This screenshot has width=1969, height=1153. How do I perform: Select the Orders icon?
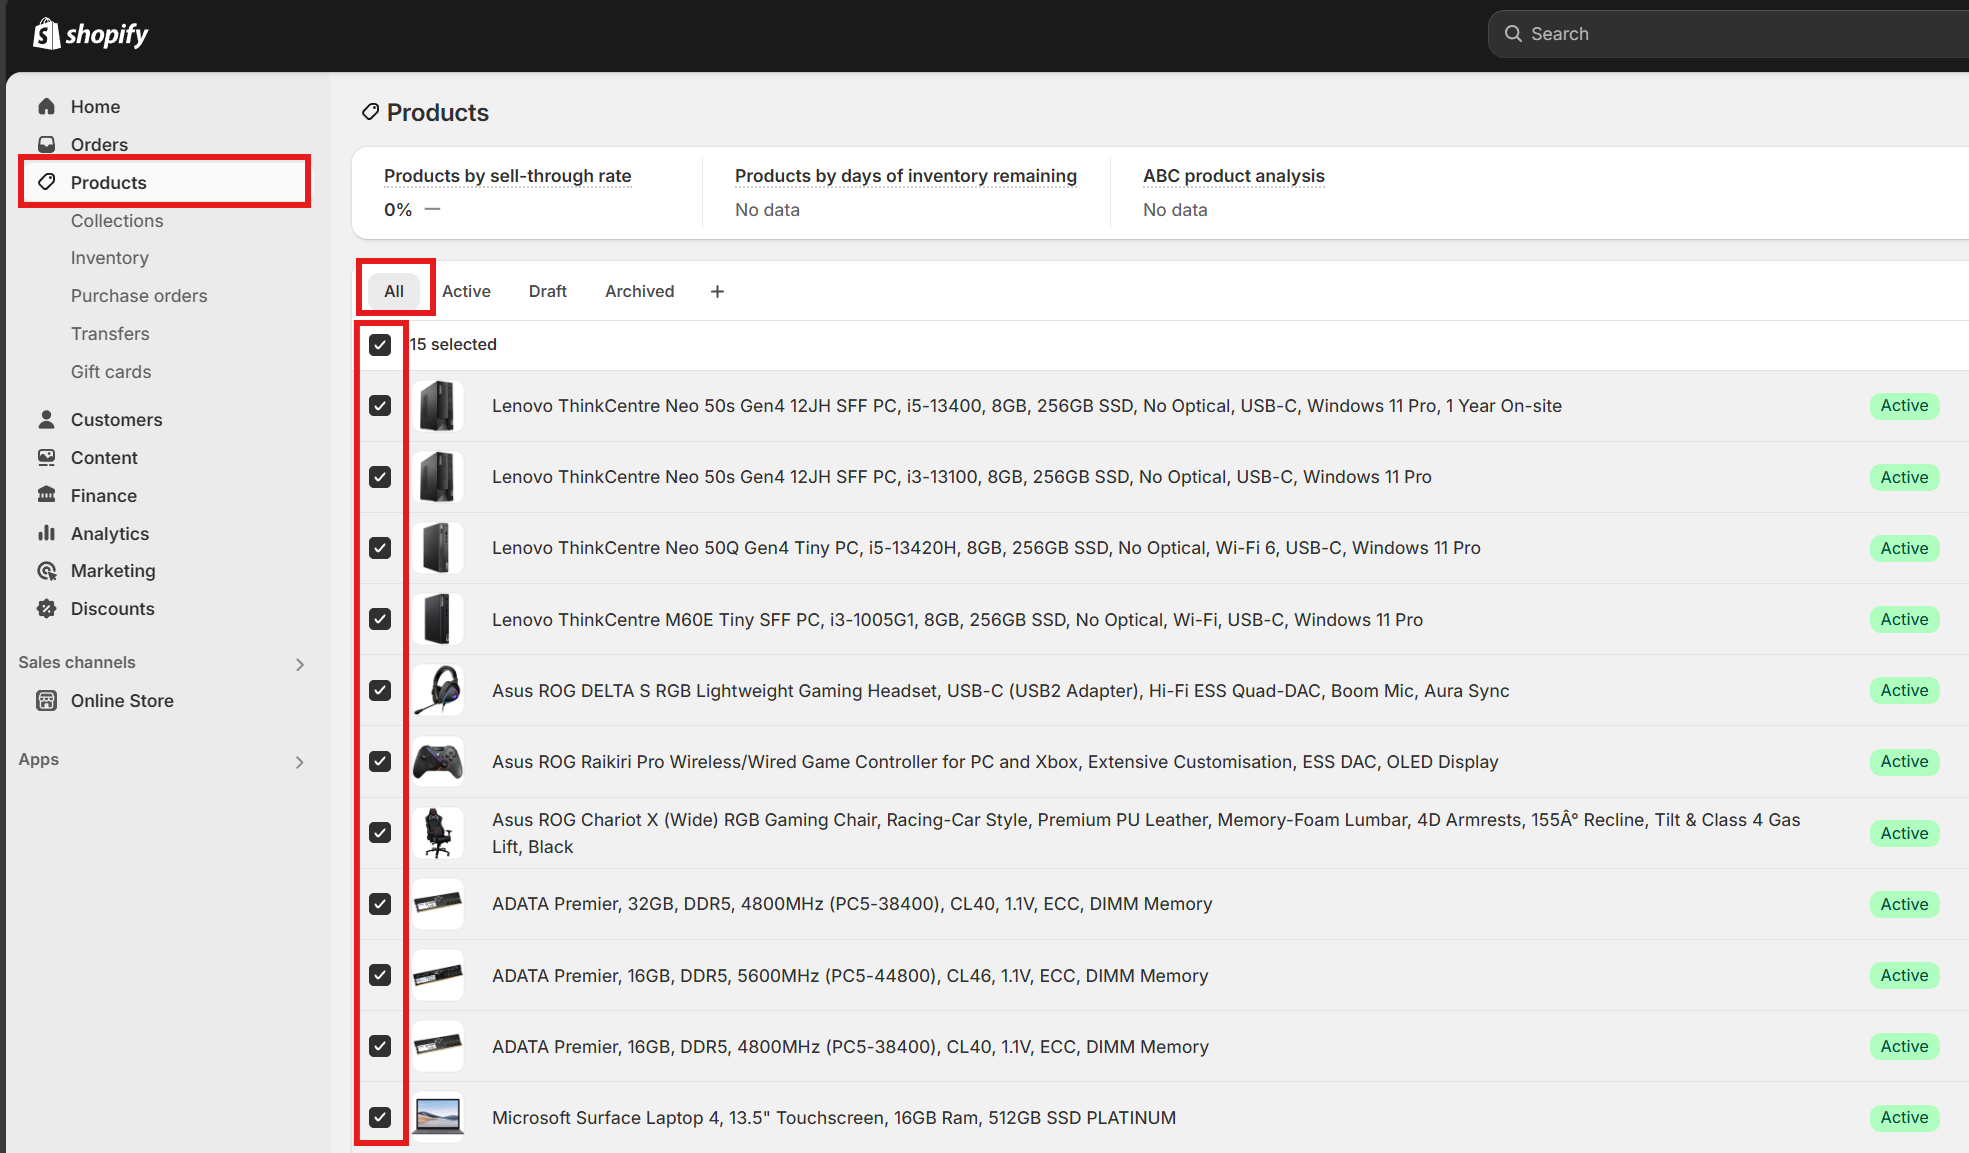[x=47, y=144]
